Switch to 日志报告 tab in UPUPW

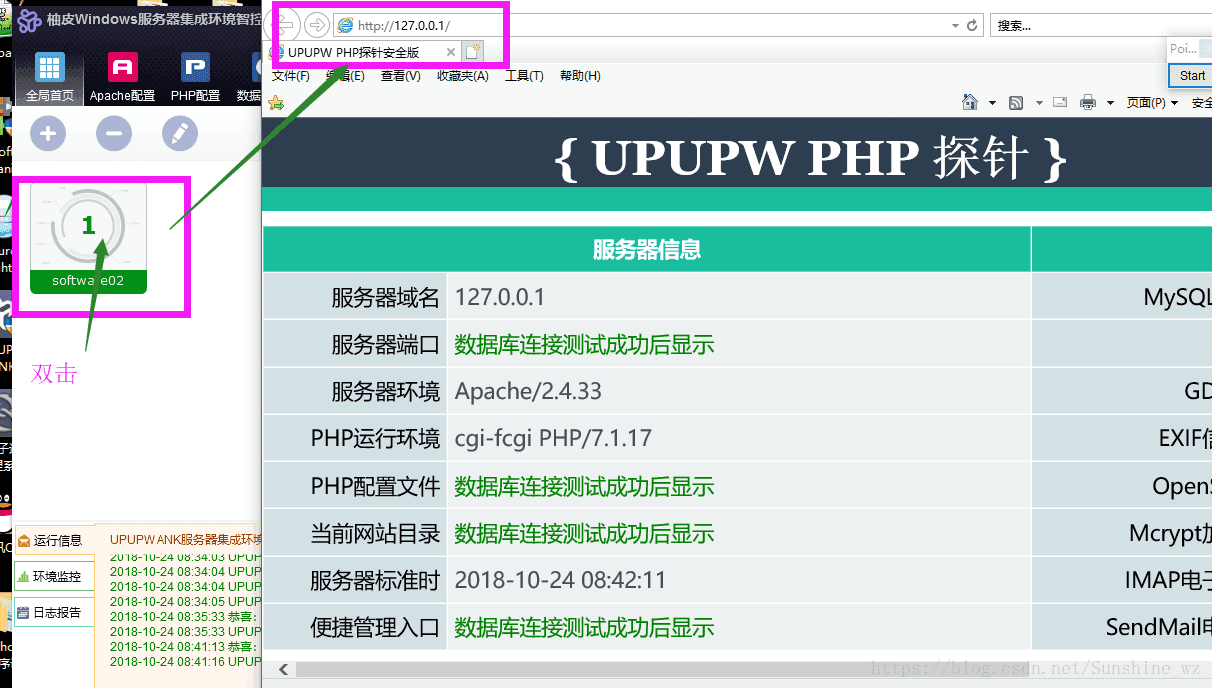point(54,613)
